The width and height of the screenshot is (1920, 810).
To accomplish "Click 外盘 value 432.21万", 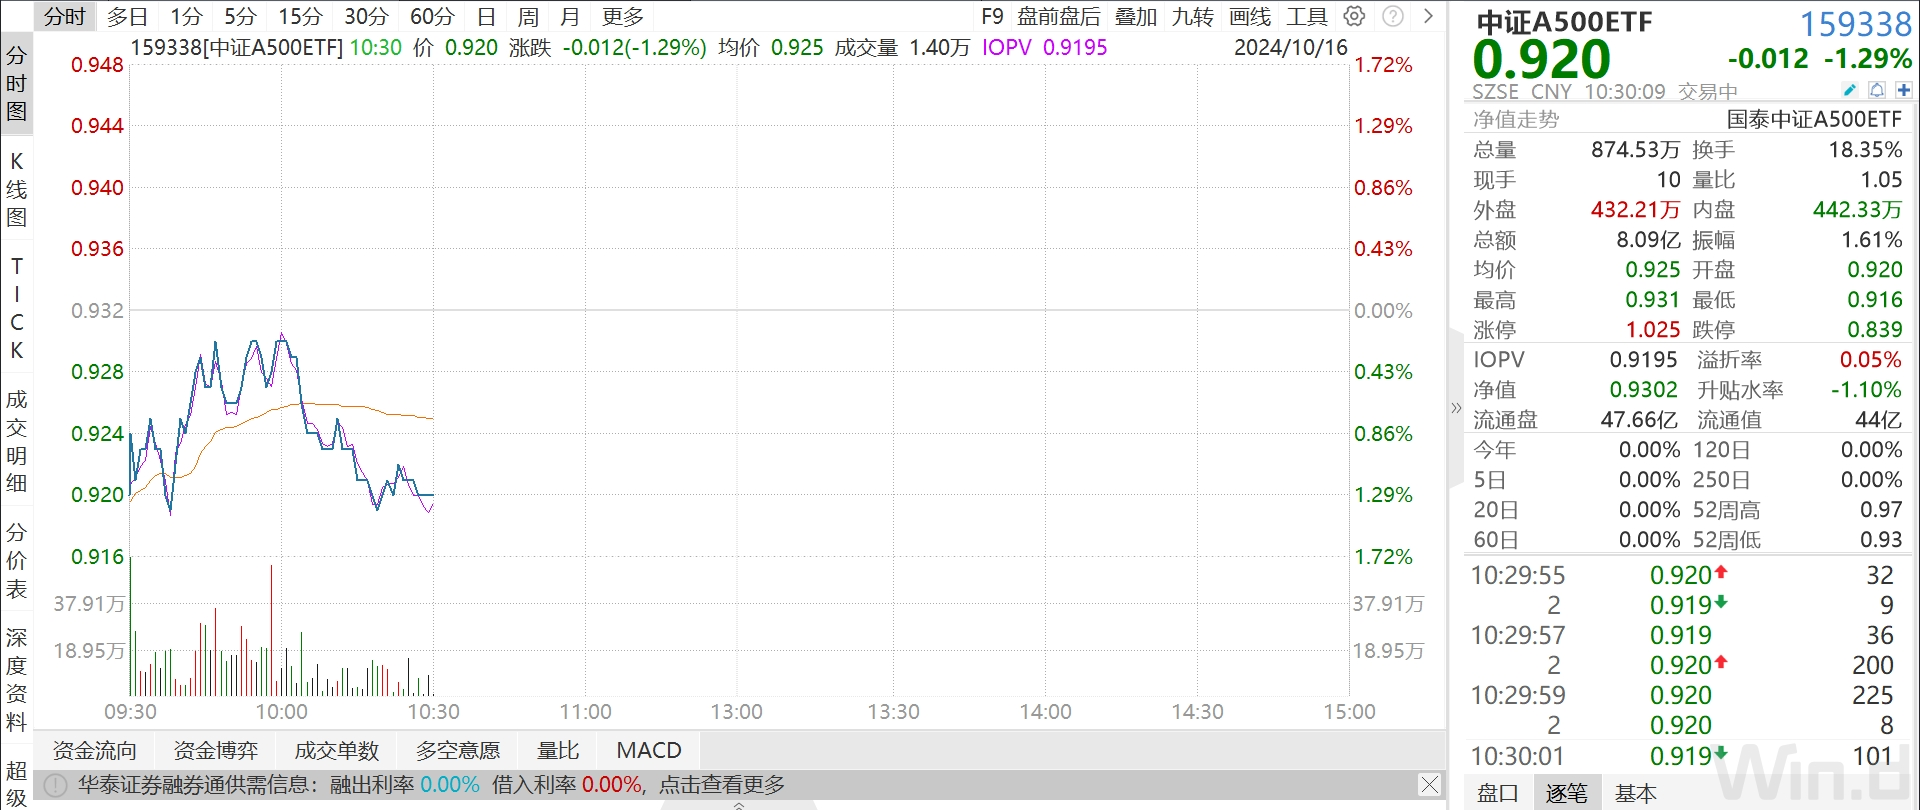I will pos(1635,209).
